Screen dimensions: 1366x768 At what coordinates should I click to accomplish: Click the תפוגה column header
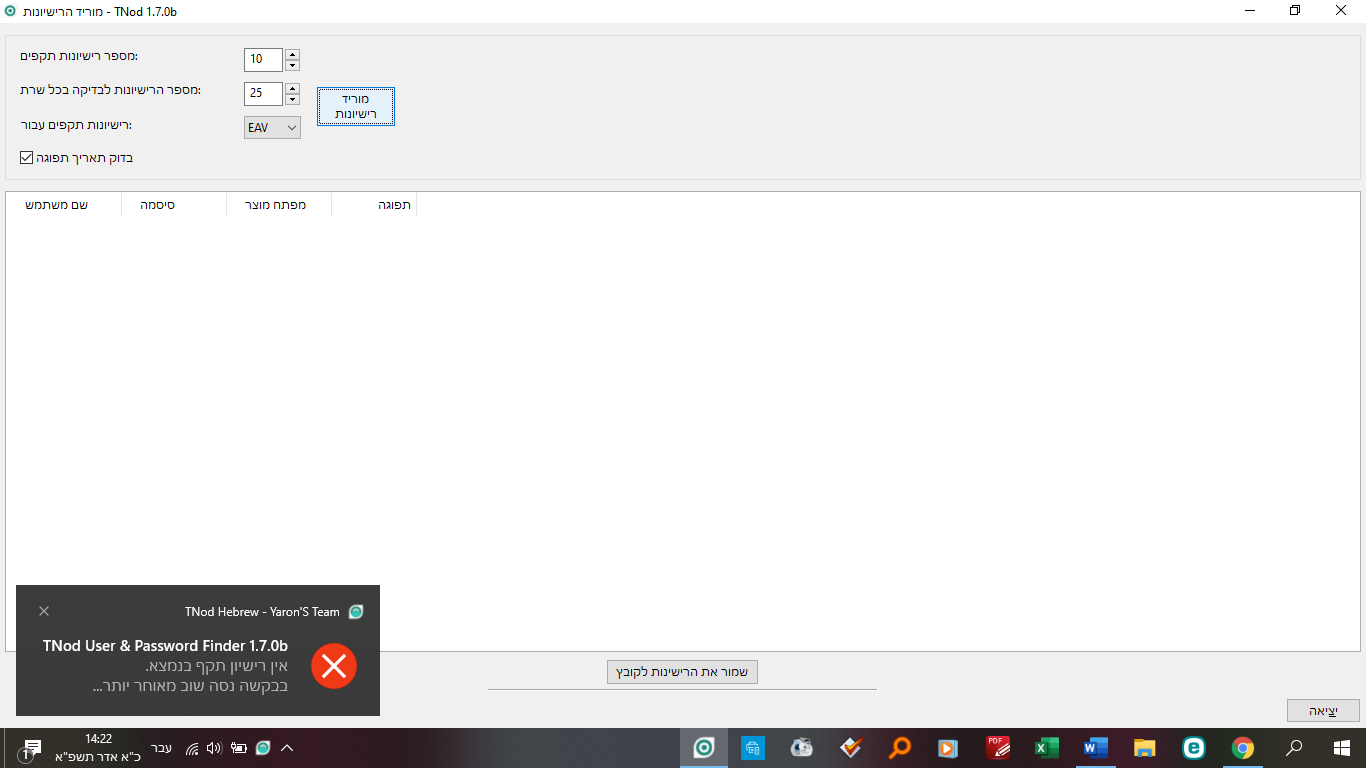(x=374, y=205)
